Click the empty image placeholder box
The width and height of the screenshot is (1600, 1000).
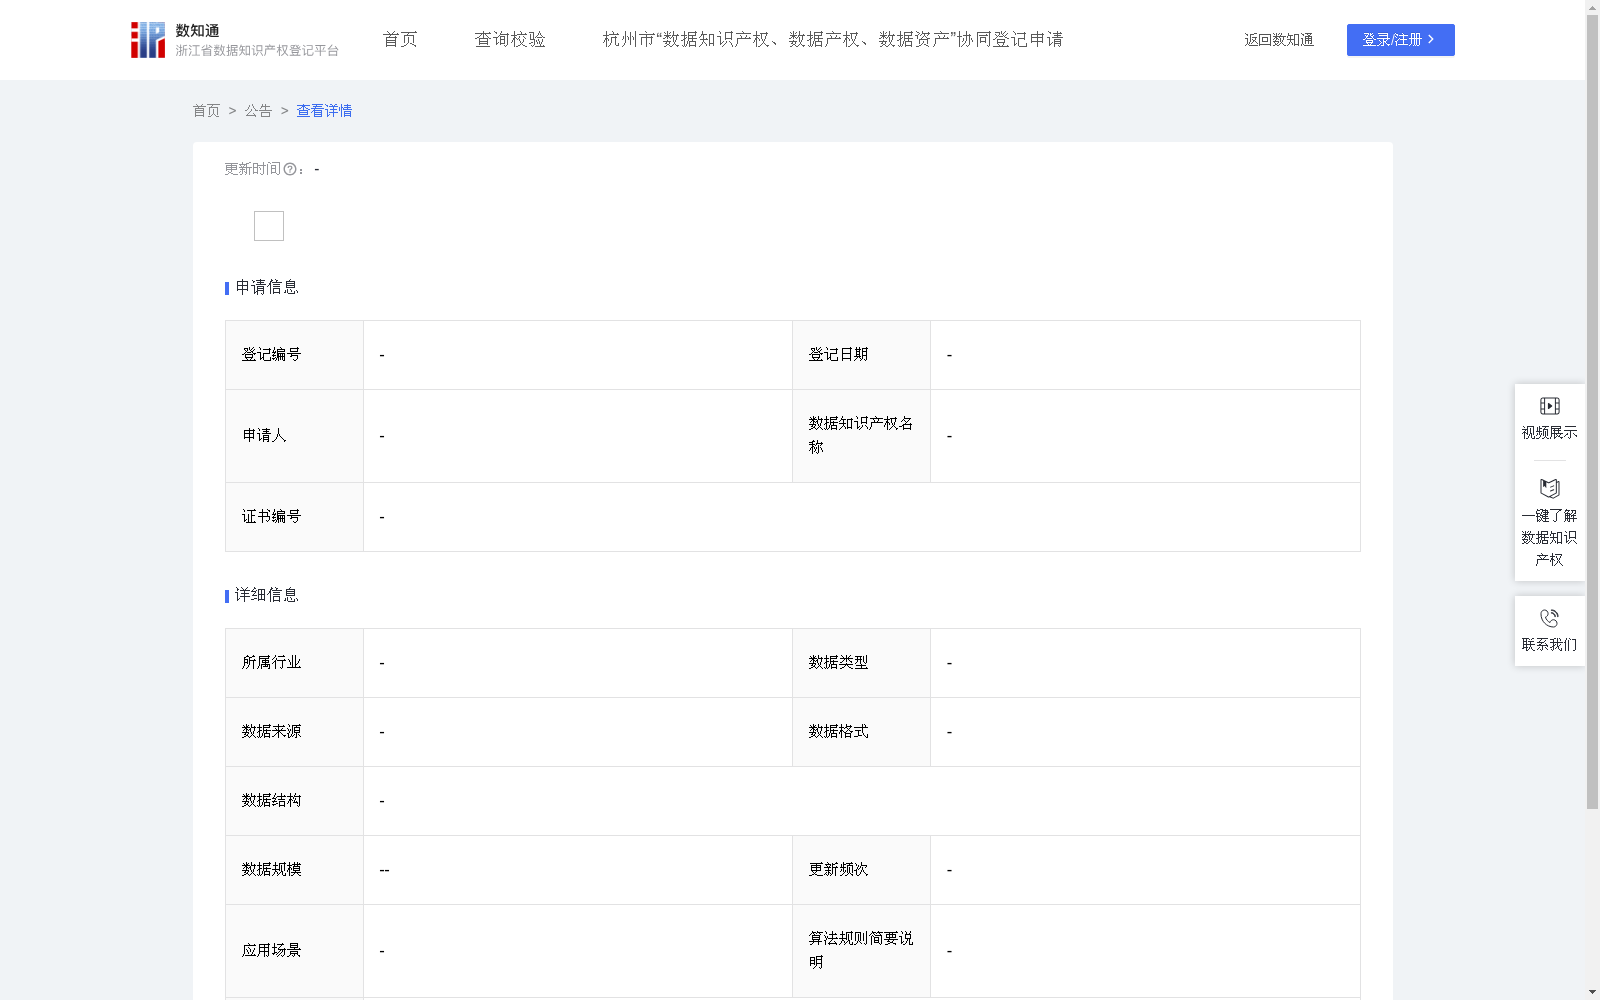[269, 226]
